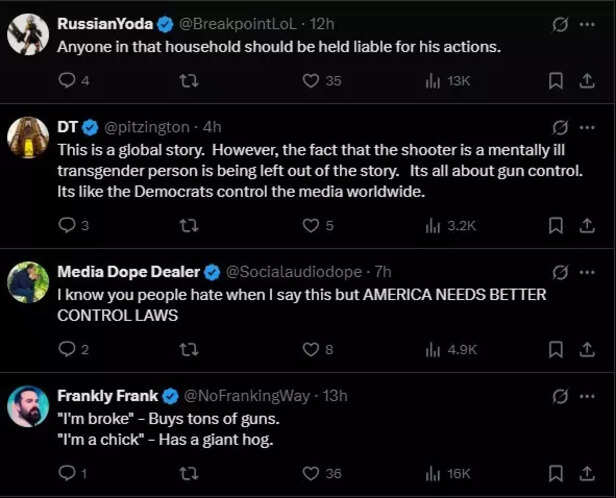Share RussianYoda's tweet
616x498 pixels.
coord(587,80)
